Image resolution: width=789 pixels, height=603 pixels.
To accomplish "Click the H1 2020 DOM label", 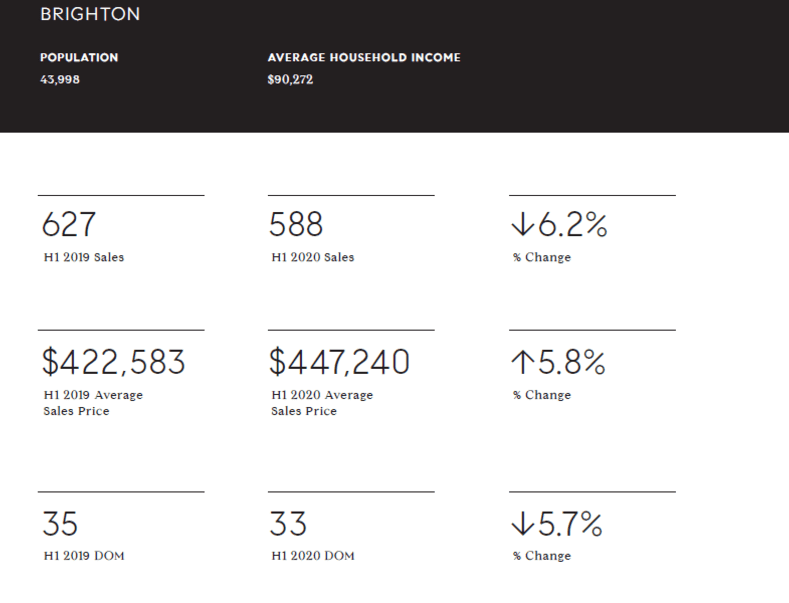I will [312, 556].
